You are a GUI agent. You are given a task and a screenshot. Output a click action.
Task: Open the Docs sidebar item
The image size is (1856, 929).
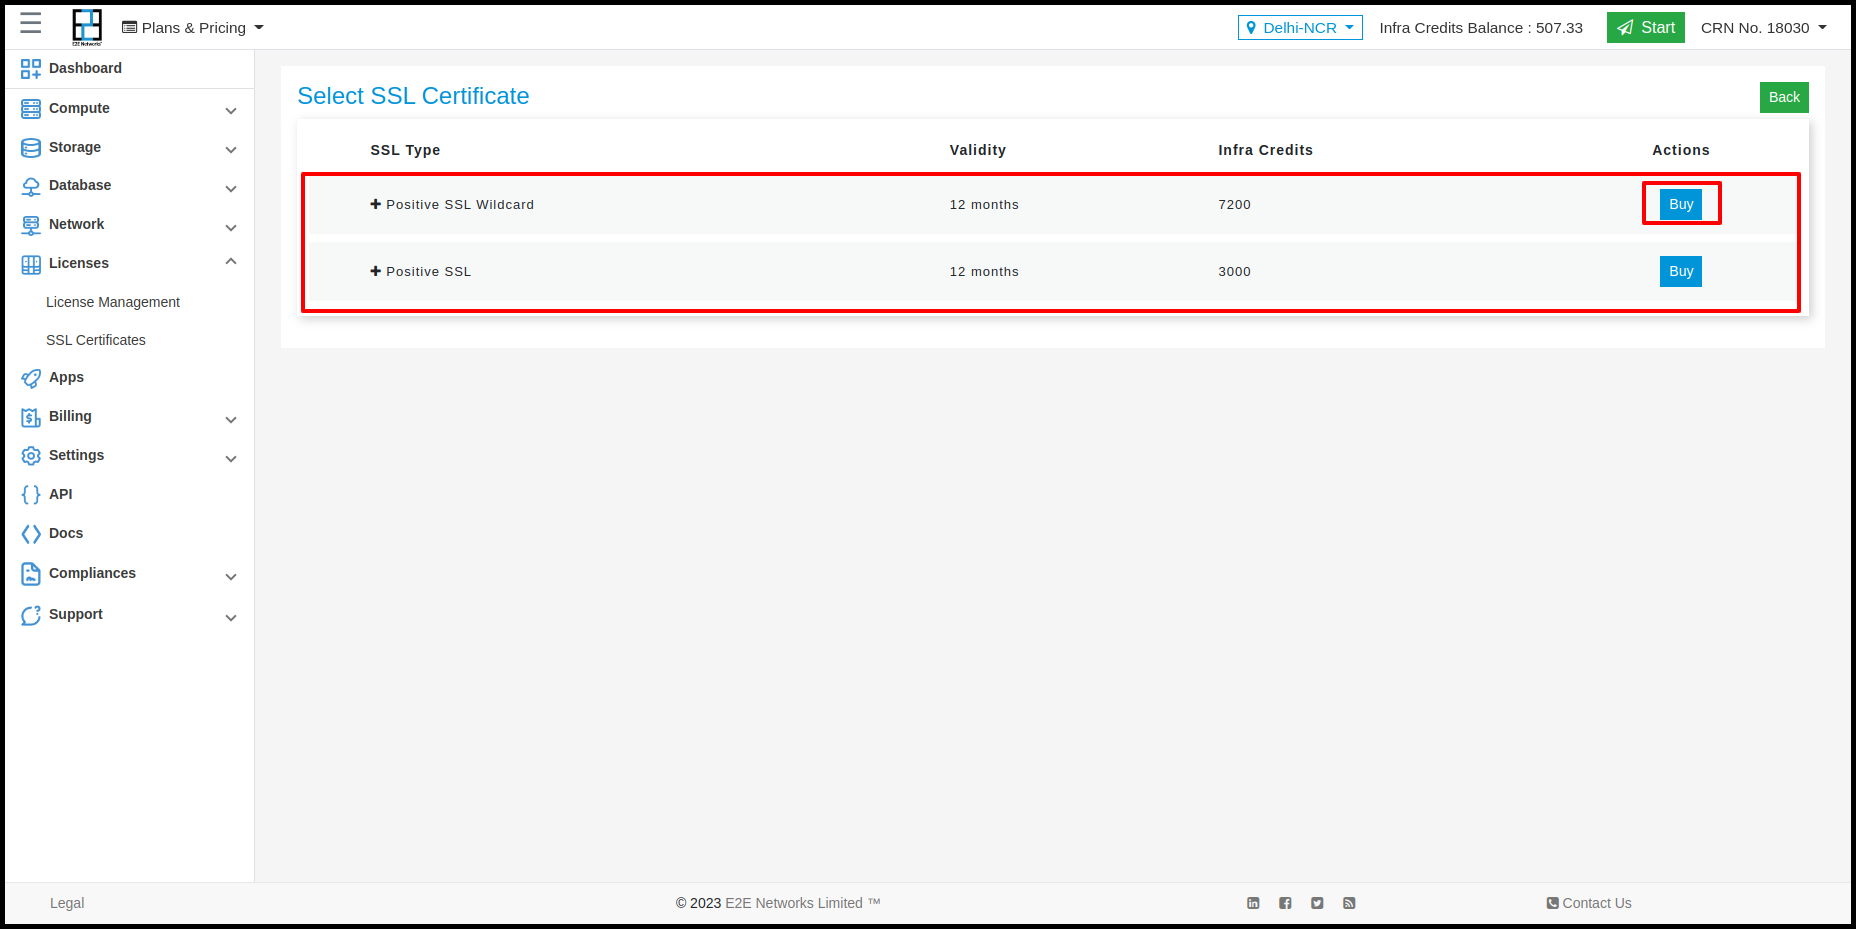click(66, 533)
